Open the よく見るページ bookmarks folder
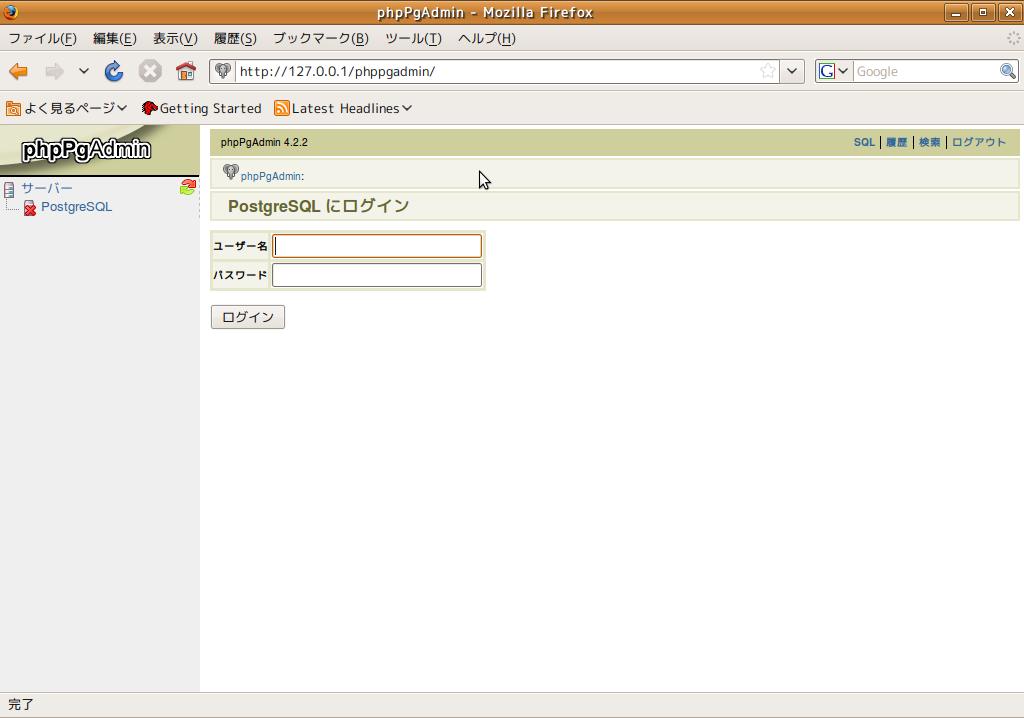 coord(67,108)
